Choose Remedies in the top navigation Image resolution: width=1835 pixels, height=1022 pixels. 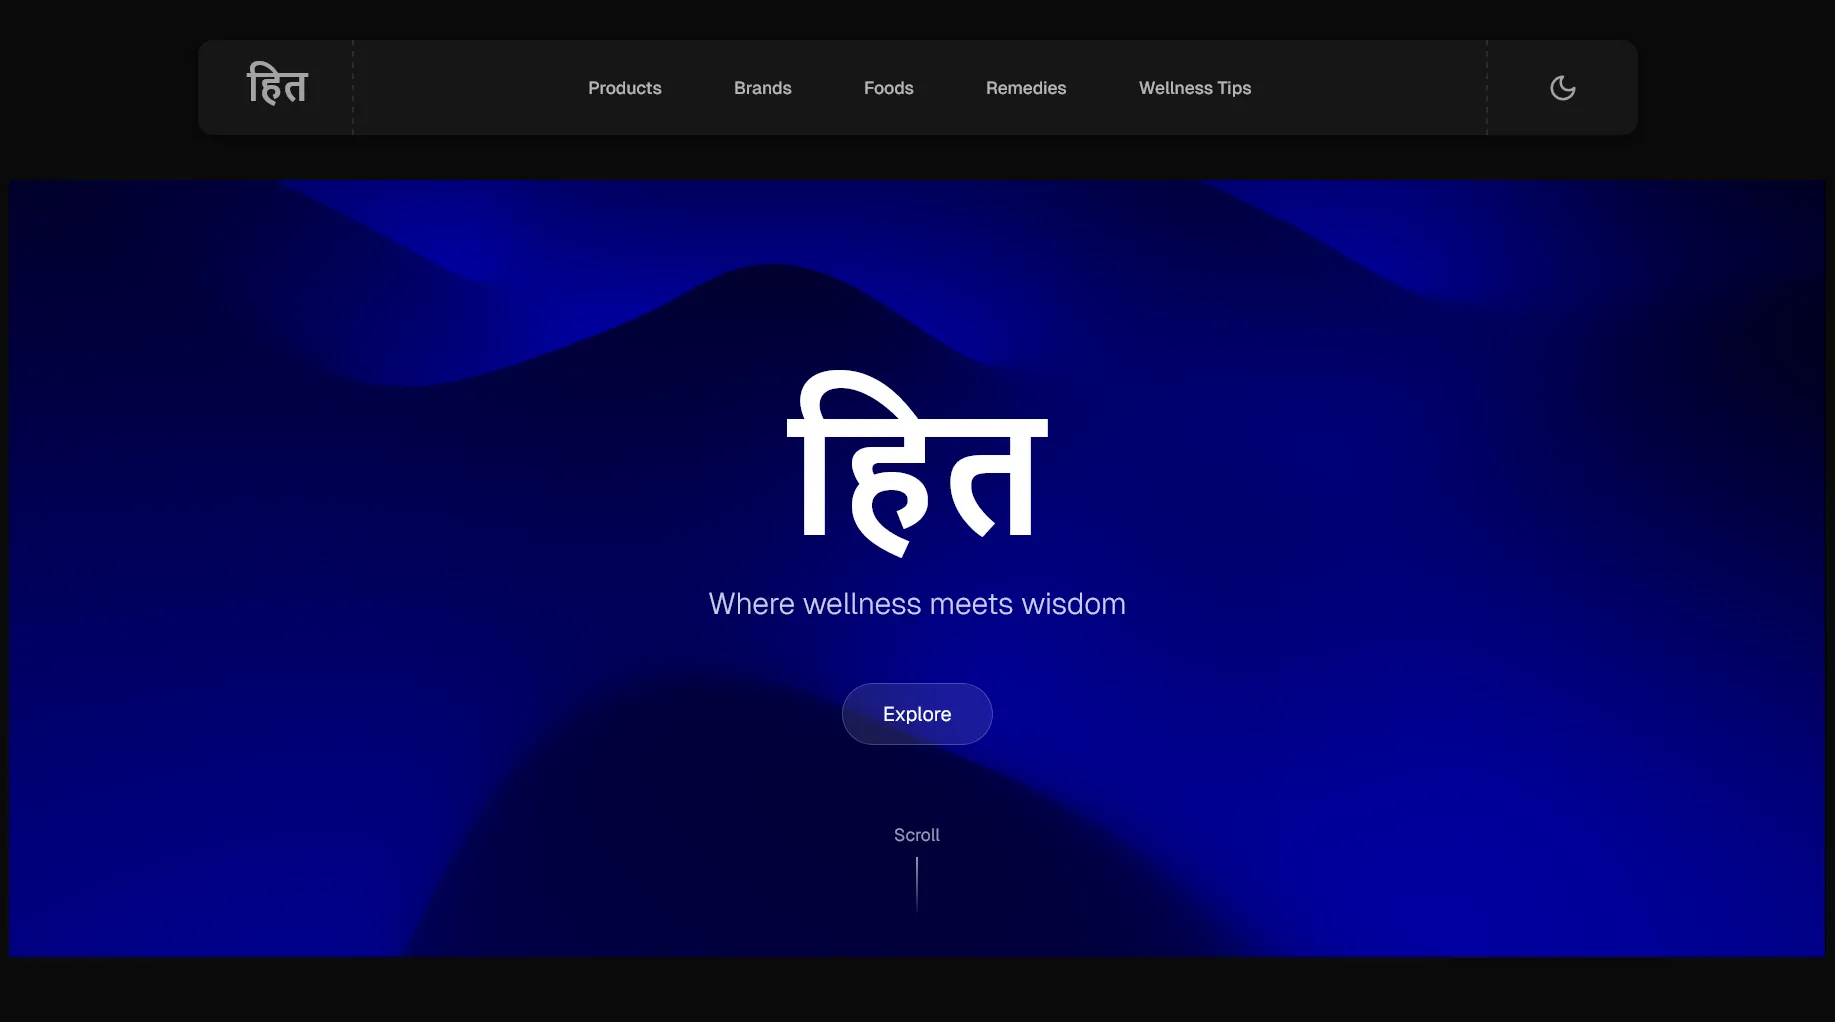[1025, 88]
